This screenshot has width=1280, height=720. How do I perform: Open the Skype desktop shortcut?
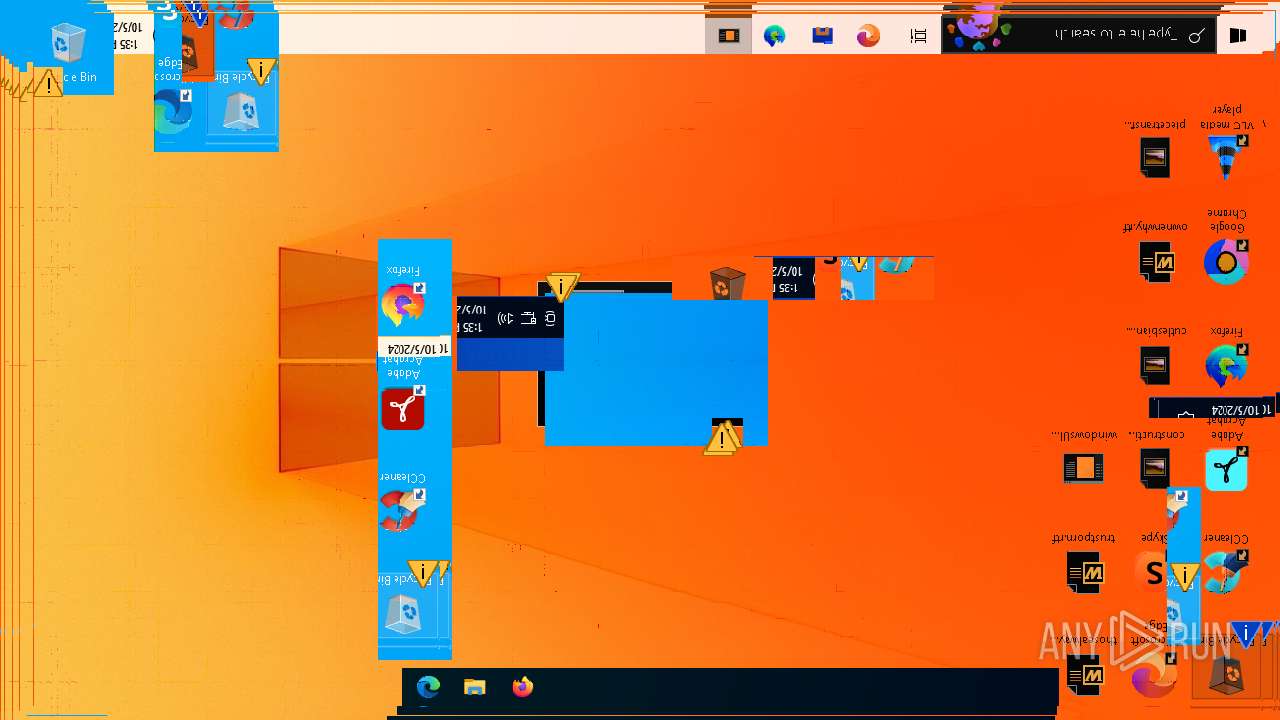(x=1152, y=573)
